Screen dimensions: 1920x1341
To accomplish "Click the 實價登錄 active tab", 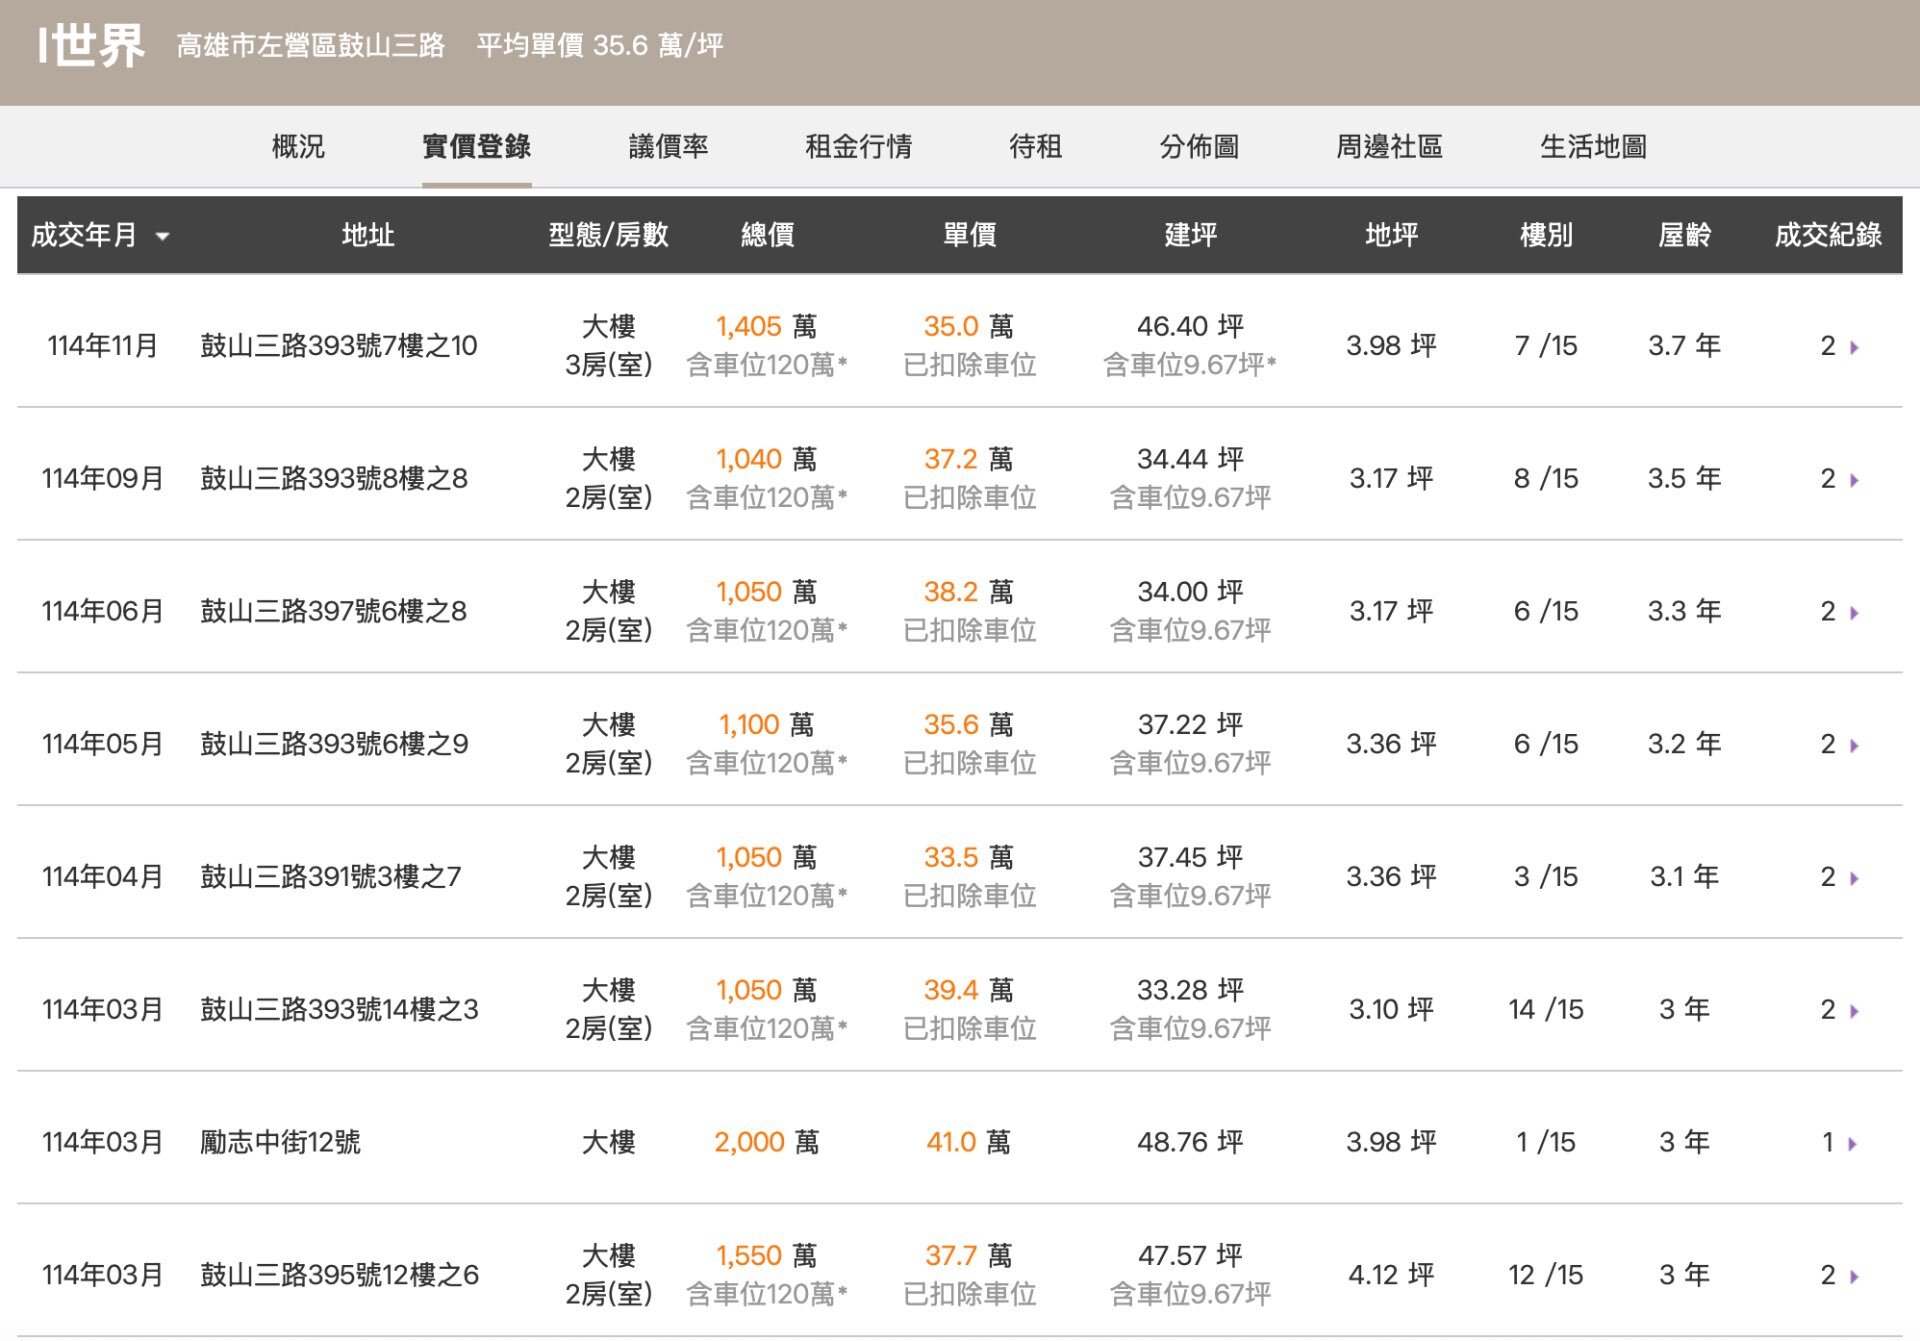I will 476,147.
